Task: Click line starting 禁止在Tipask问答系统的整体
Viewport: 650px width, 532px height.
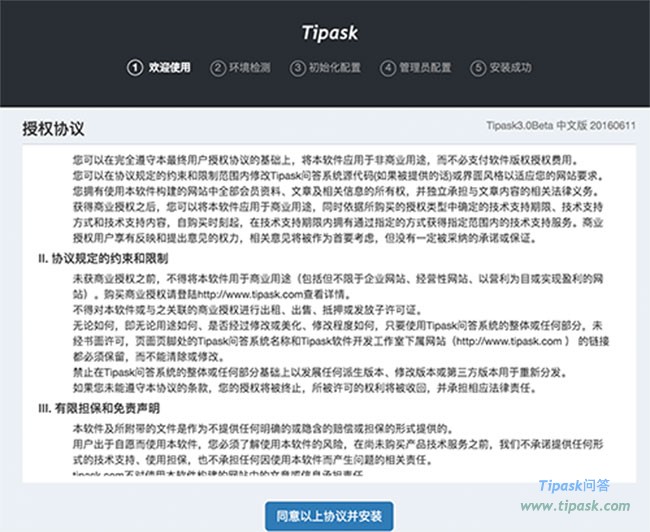Action: click(320, 372)
